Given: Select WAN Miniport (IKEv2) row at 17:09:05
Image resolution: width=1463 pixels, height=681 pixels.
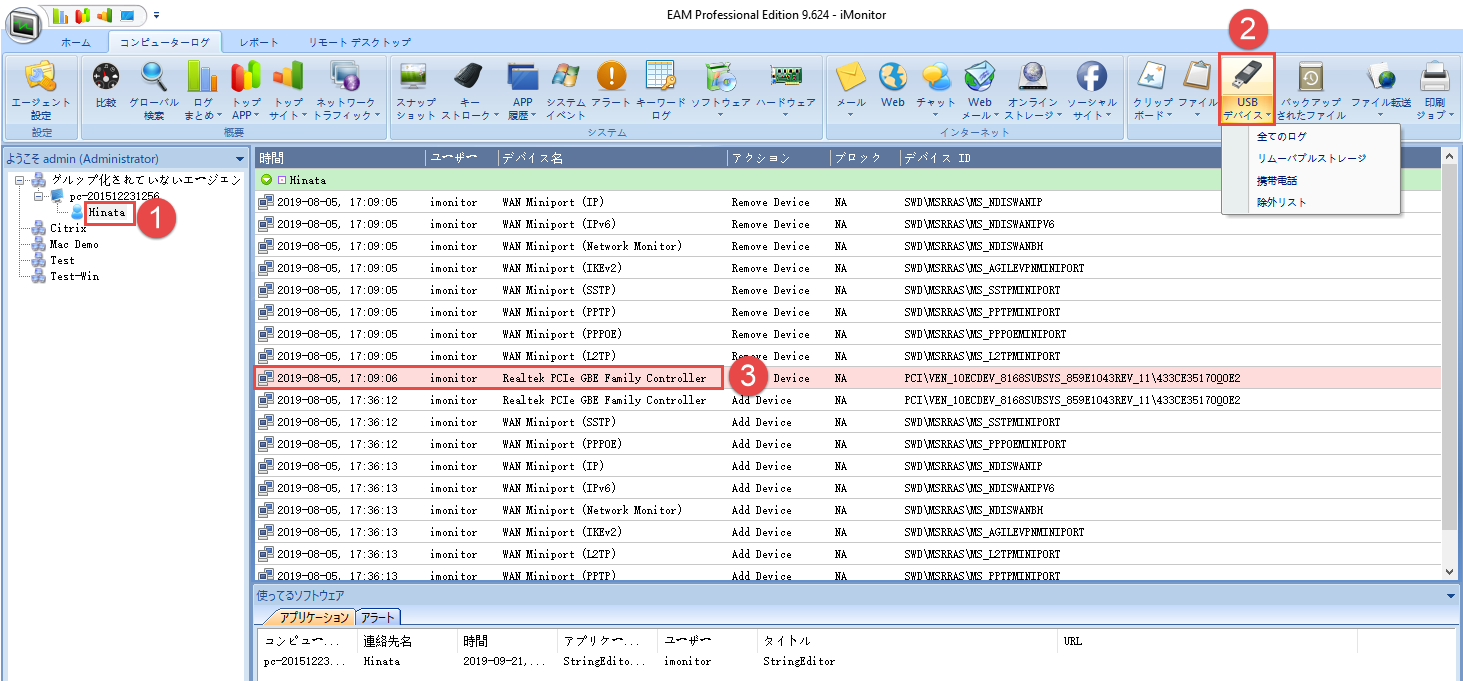Looking at the screenshot, I should [x=849, y=268].
